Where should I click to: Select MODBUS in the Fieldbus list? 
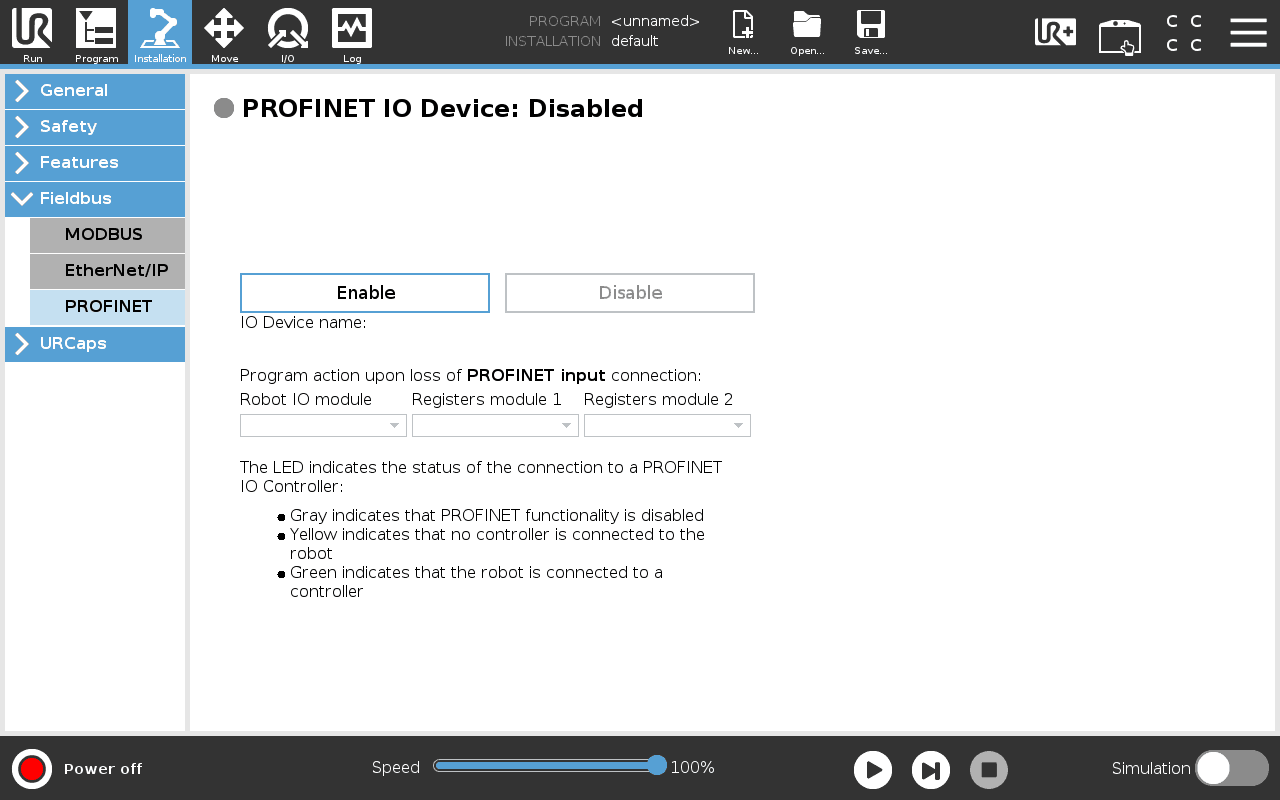107,235
